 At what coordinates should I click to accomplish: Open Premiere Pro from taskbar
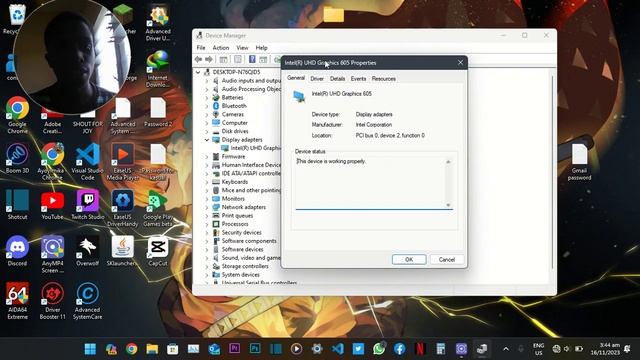click(235, 349)
